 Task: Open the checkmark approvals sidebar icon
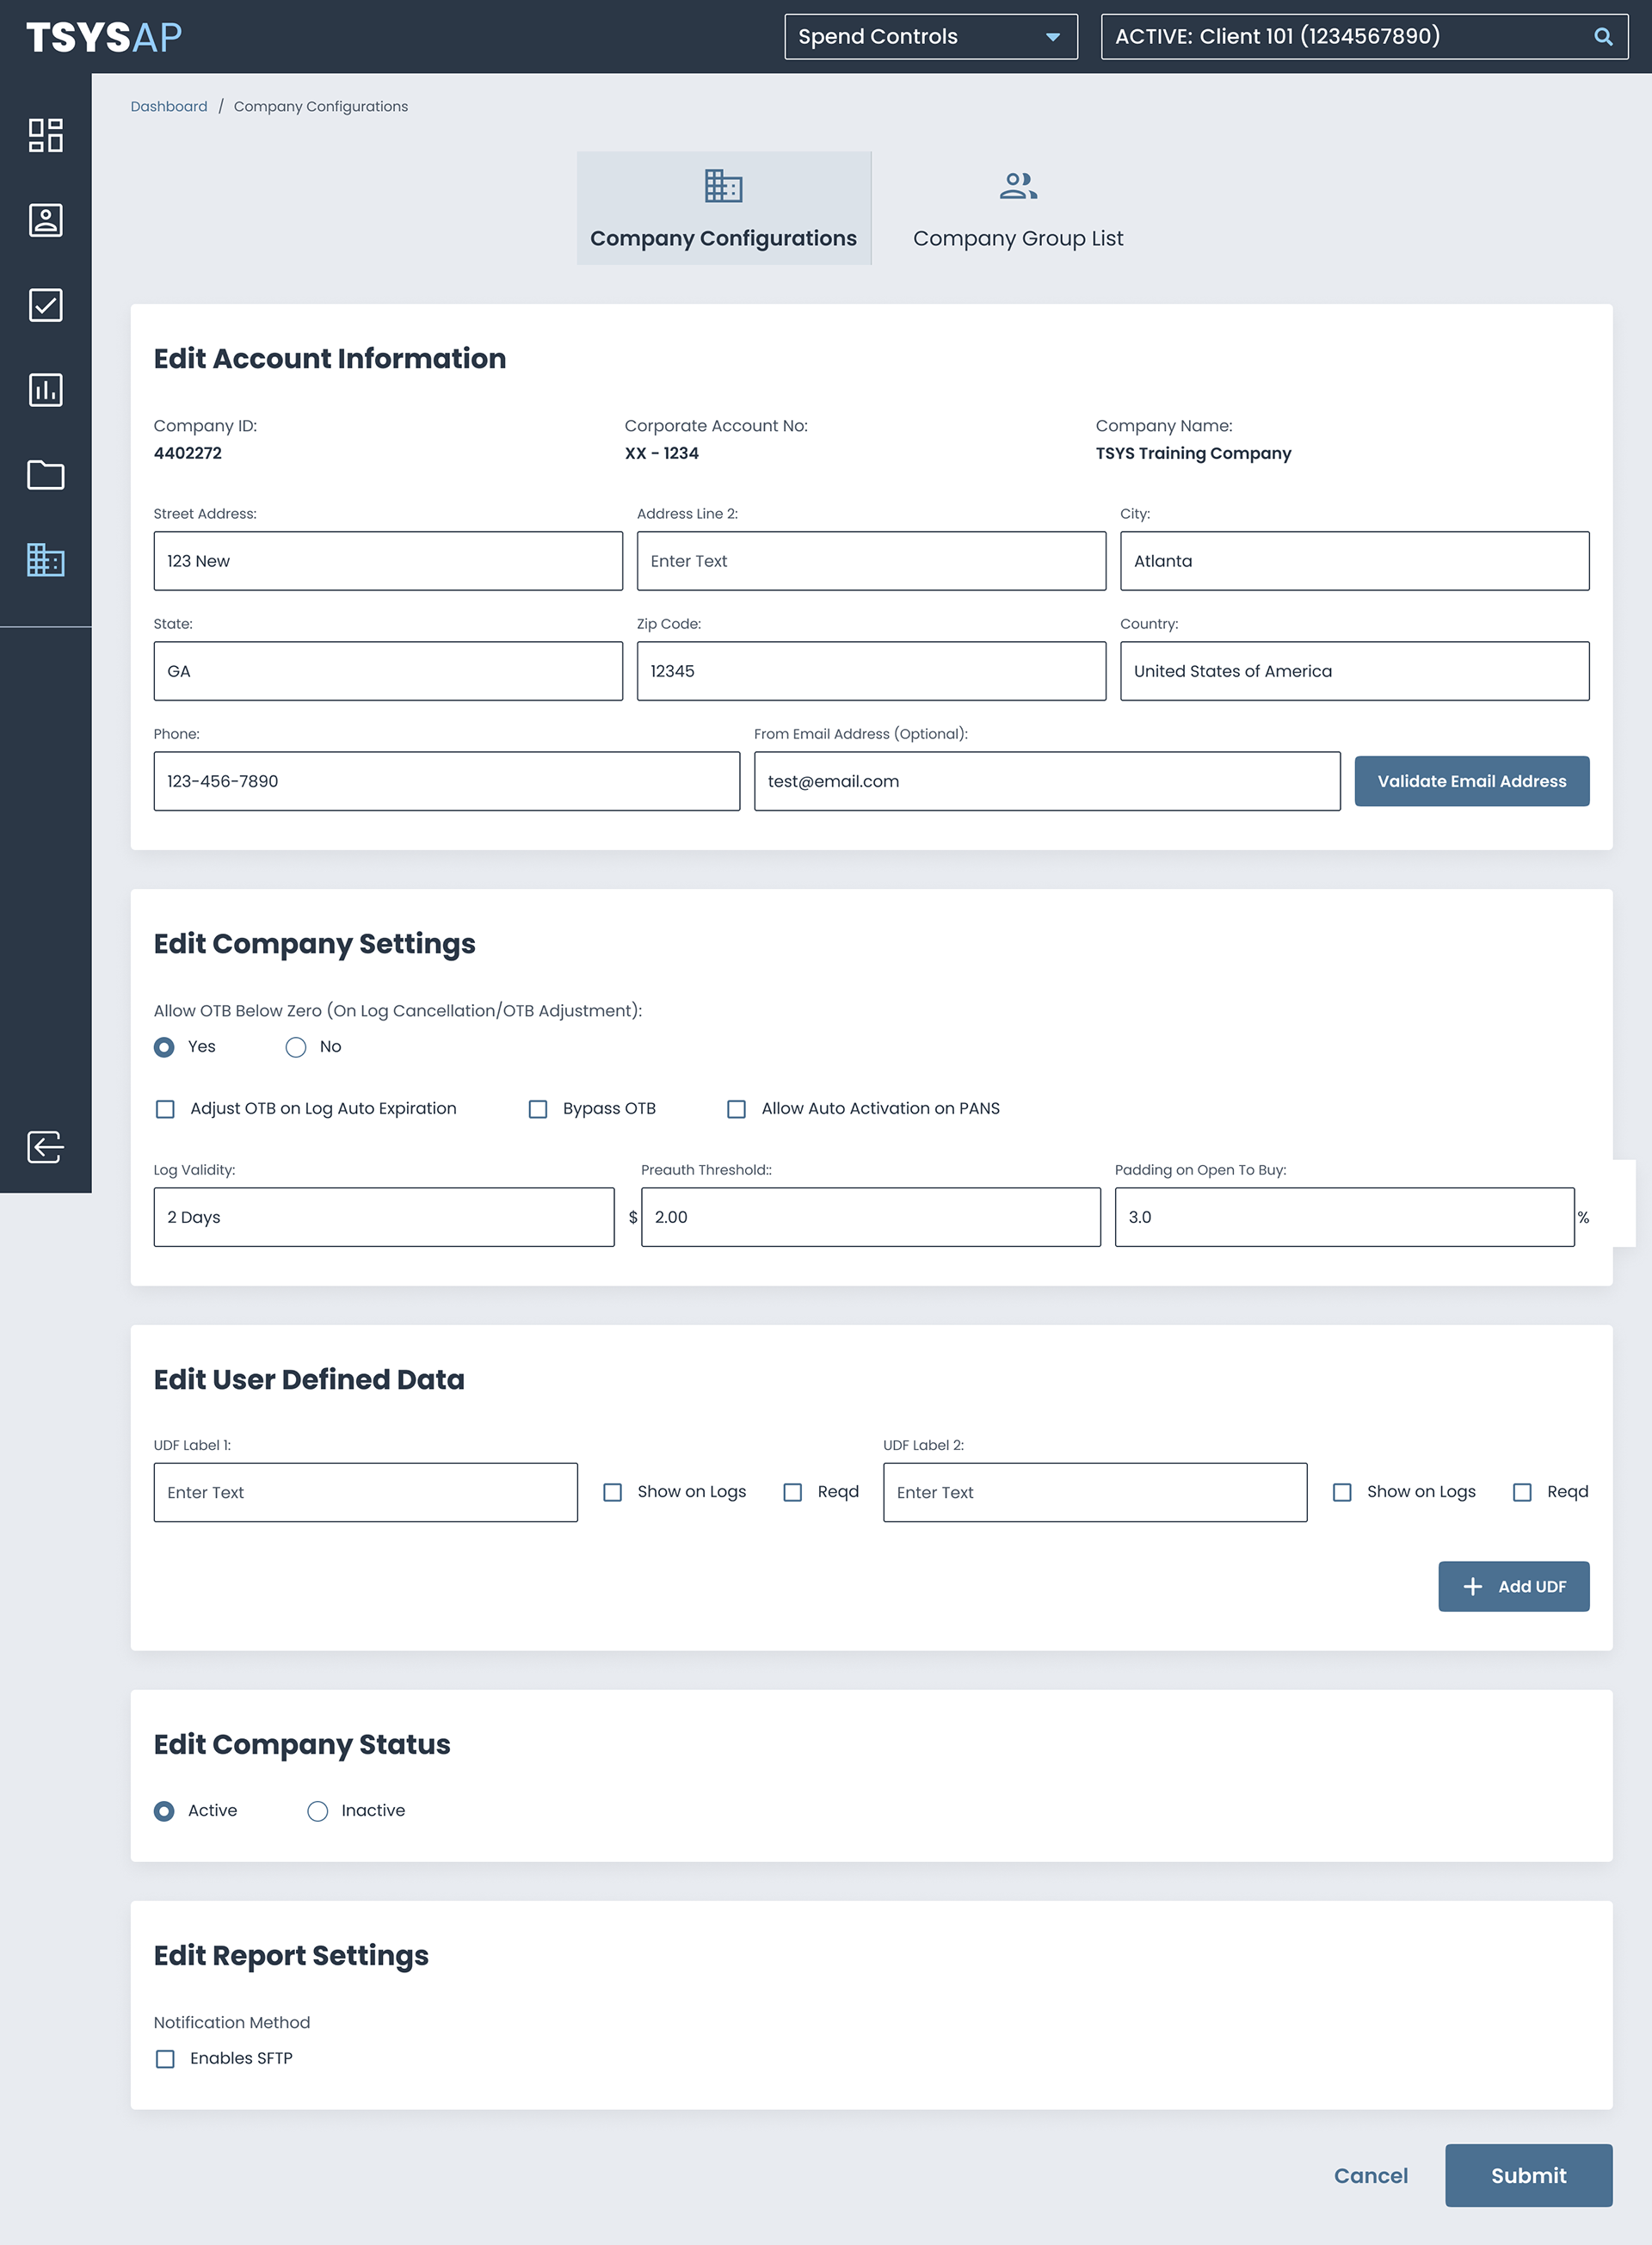[46, 305]
